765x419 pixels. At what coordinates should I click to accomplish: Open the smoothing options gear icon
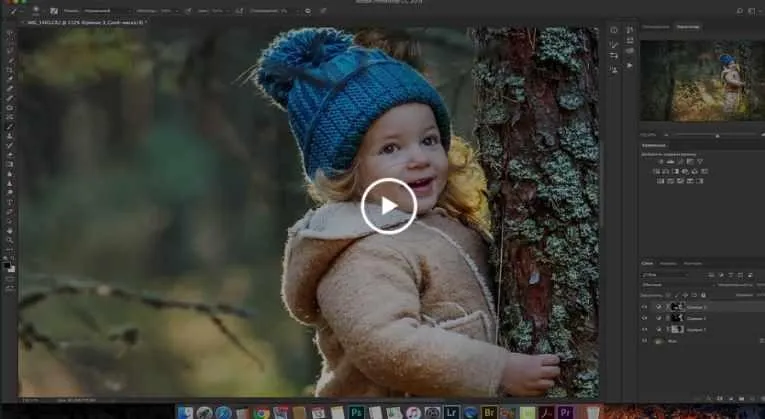click(308, 11)
